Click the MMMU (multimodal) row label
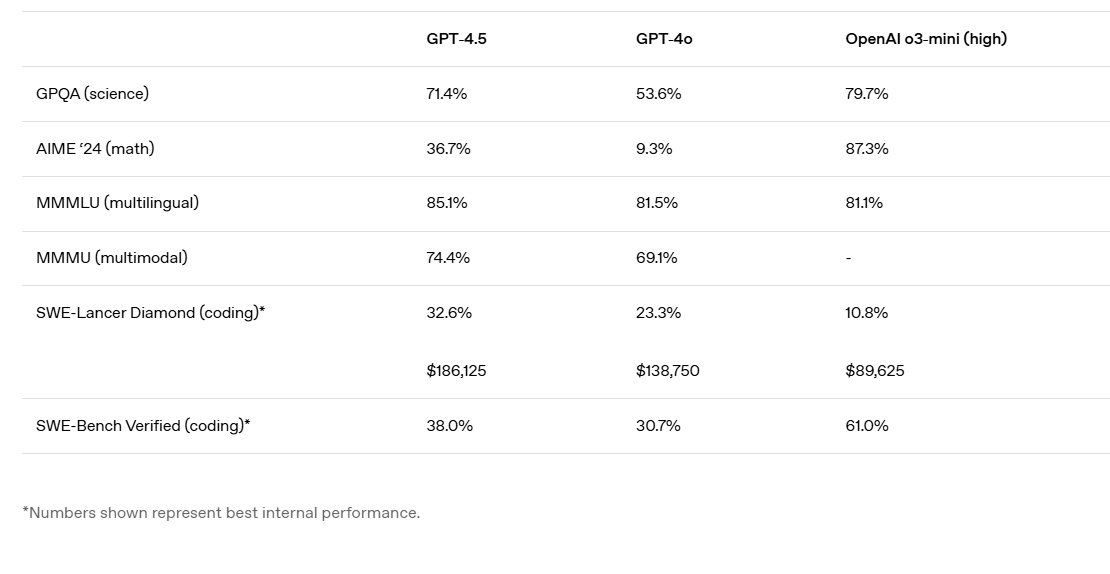 tap(111, 258)
